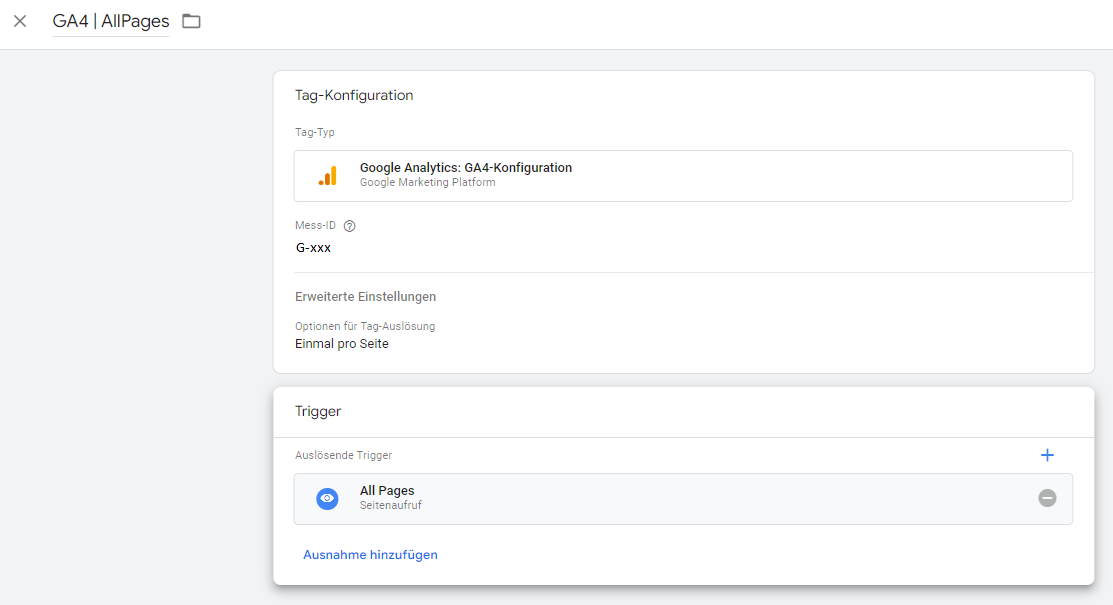Edit the tag name GA4 | AllPages
The image size is (1113, 605).
pyautogui.click(x=111, y=21)
